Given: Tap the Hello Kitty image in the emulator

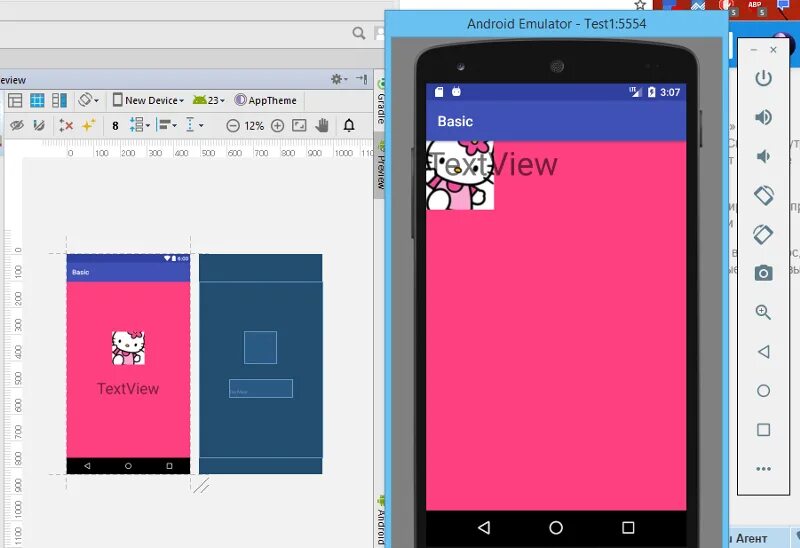Looking at the screenshot, I should tap(460, 176).
